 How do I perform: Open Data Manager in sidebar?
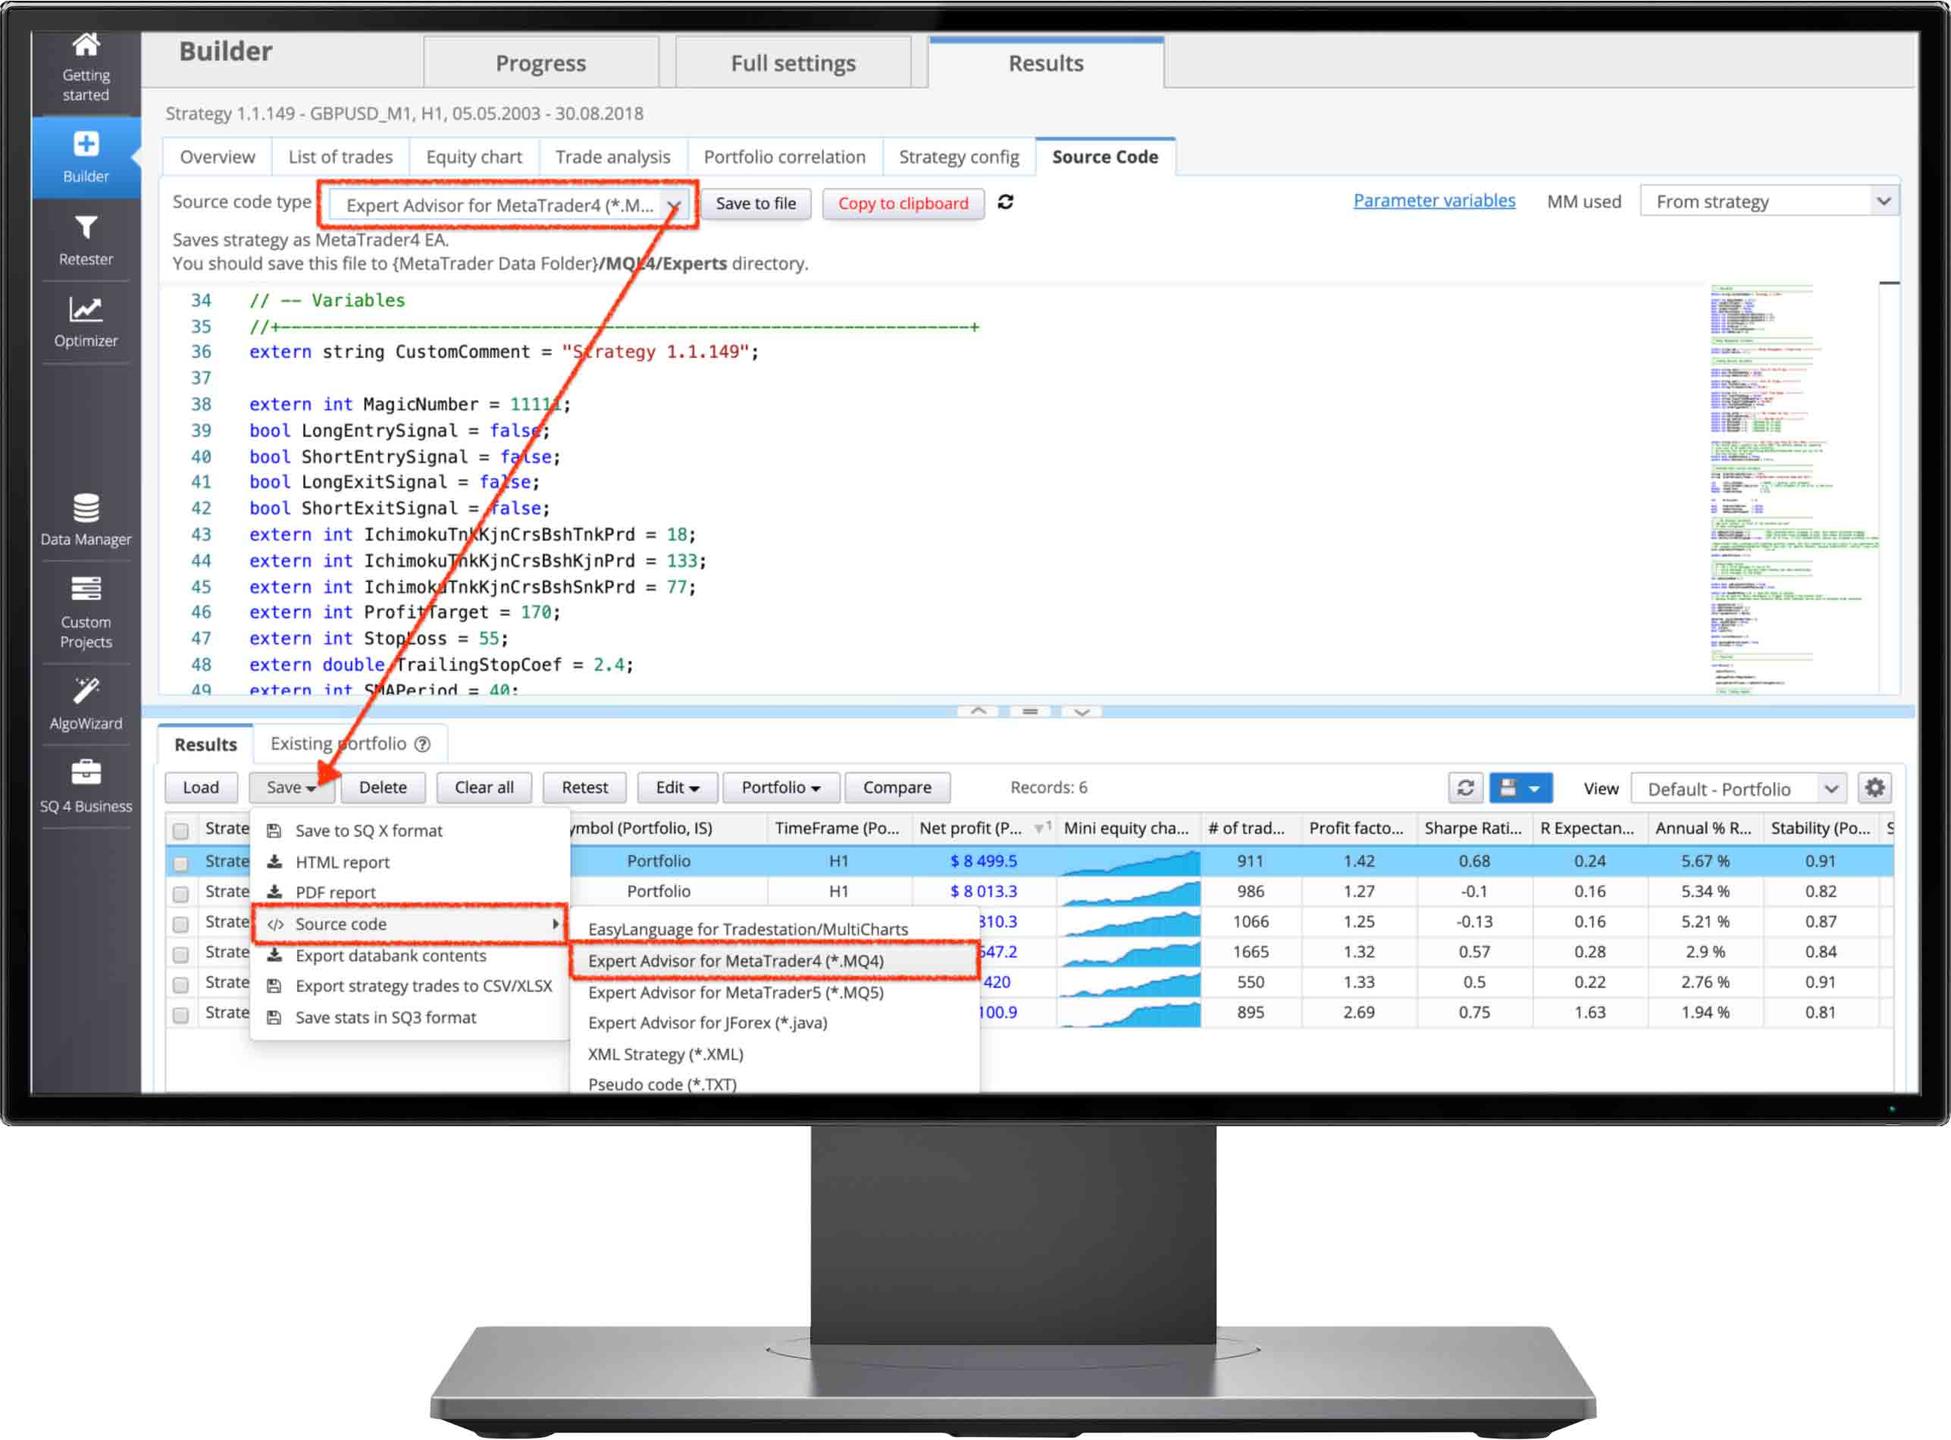[x=86, y=518]
